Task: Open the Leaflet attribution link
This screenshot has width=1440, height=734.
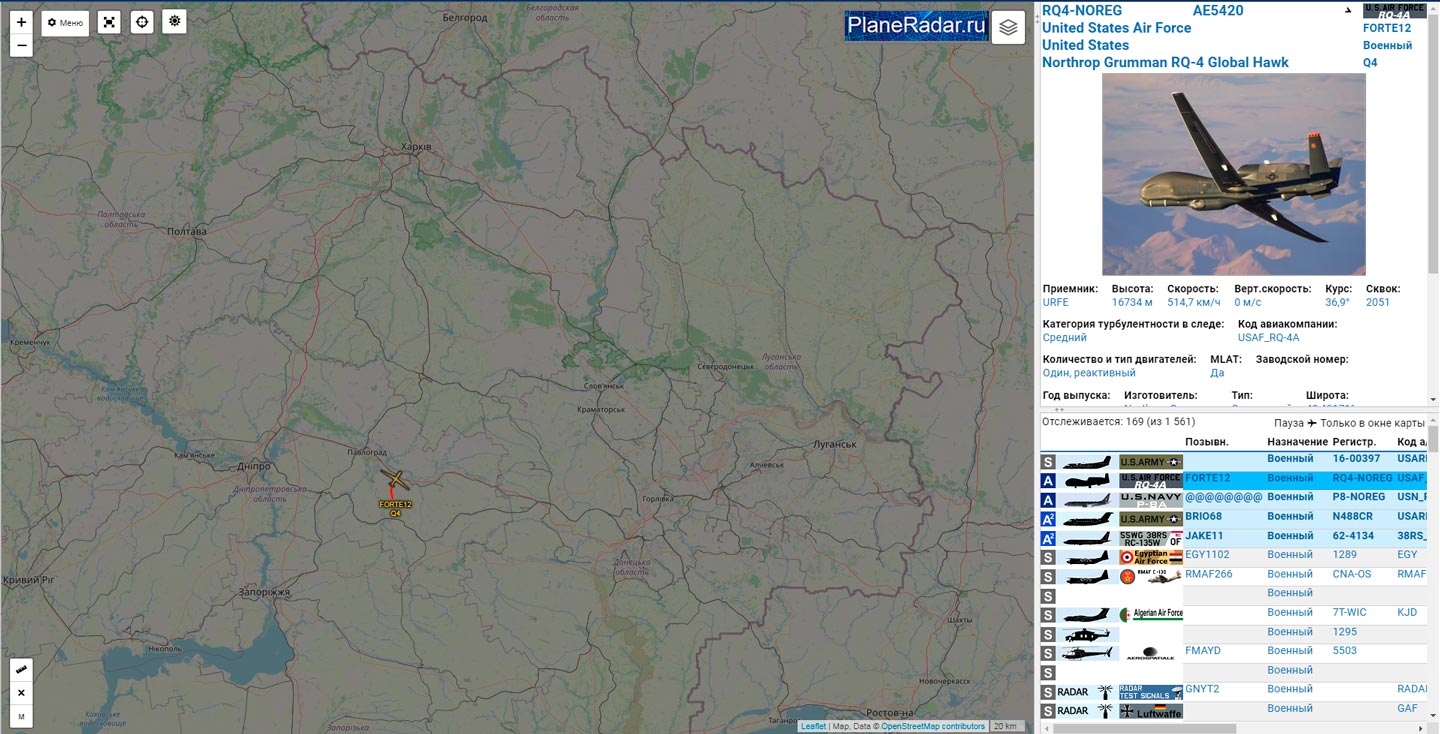Action: point(813,726)
